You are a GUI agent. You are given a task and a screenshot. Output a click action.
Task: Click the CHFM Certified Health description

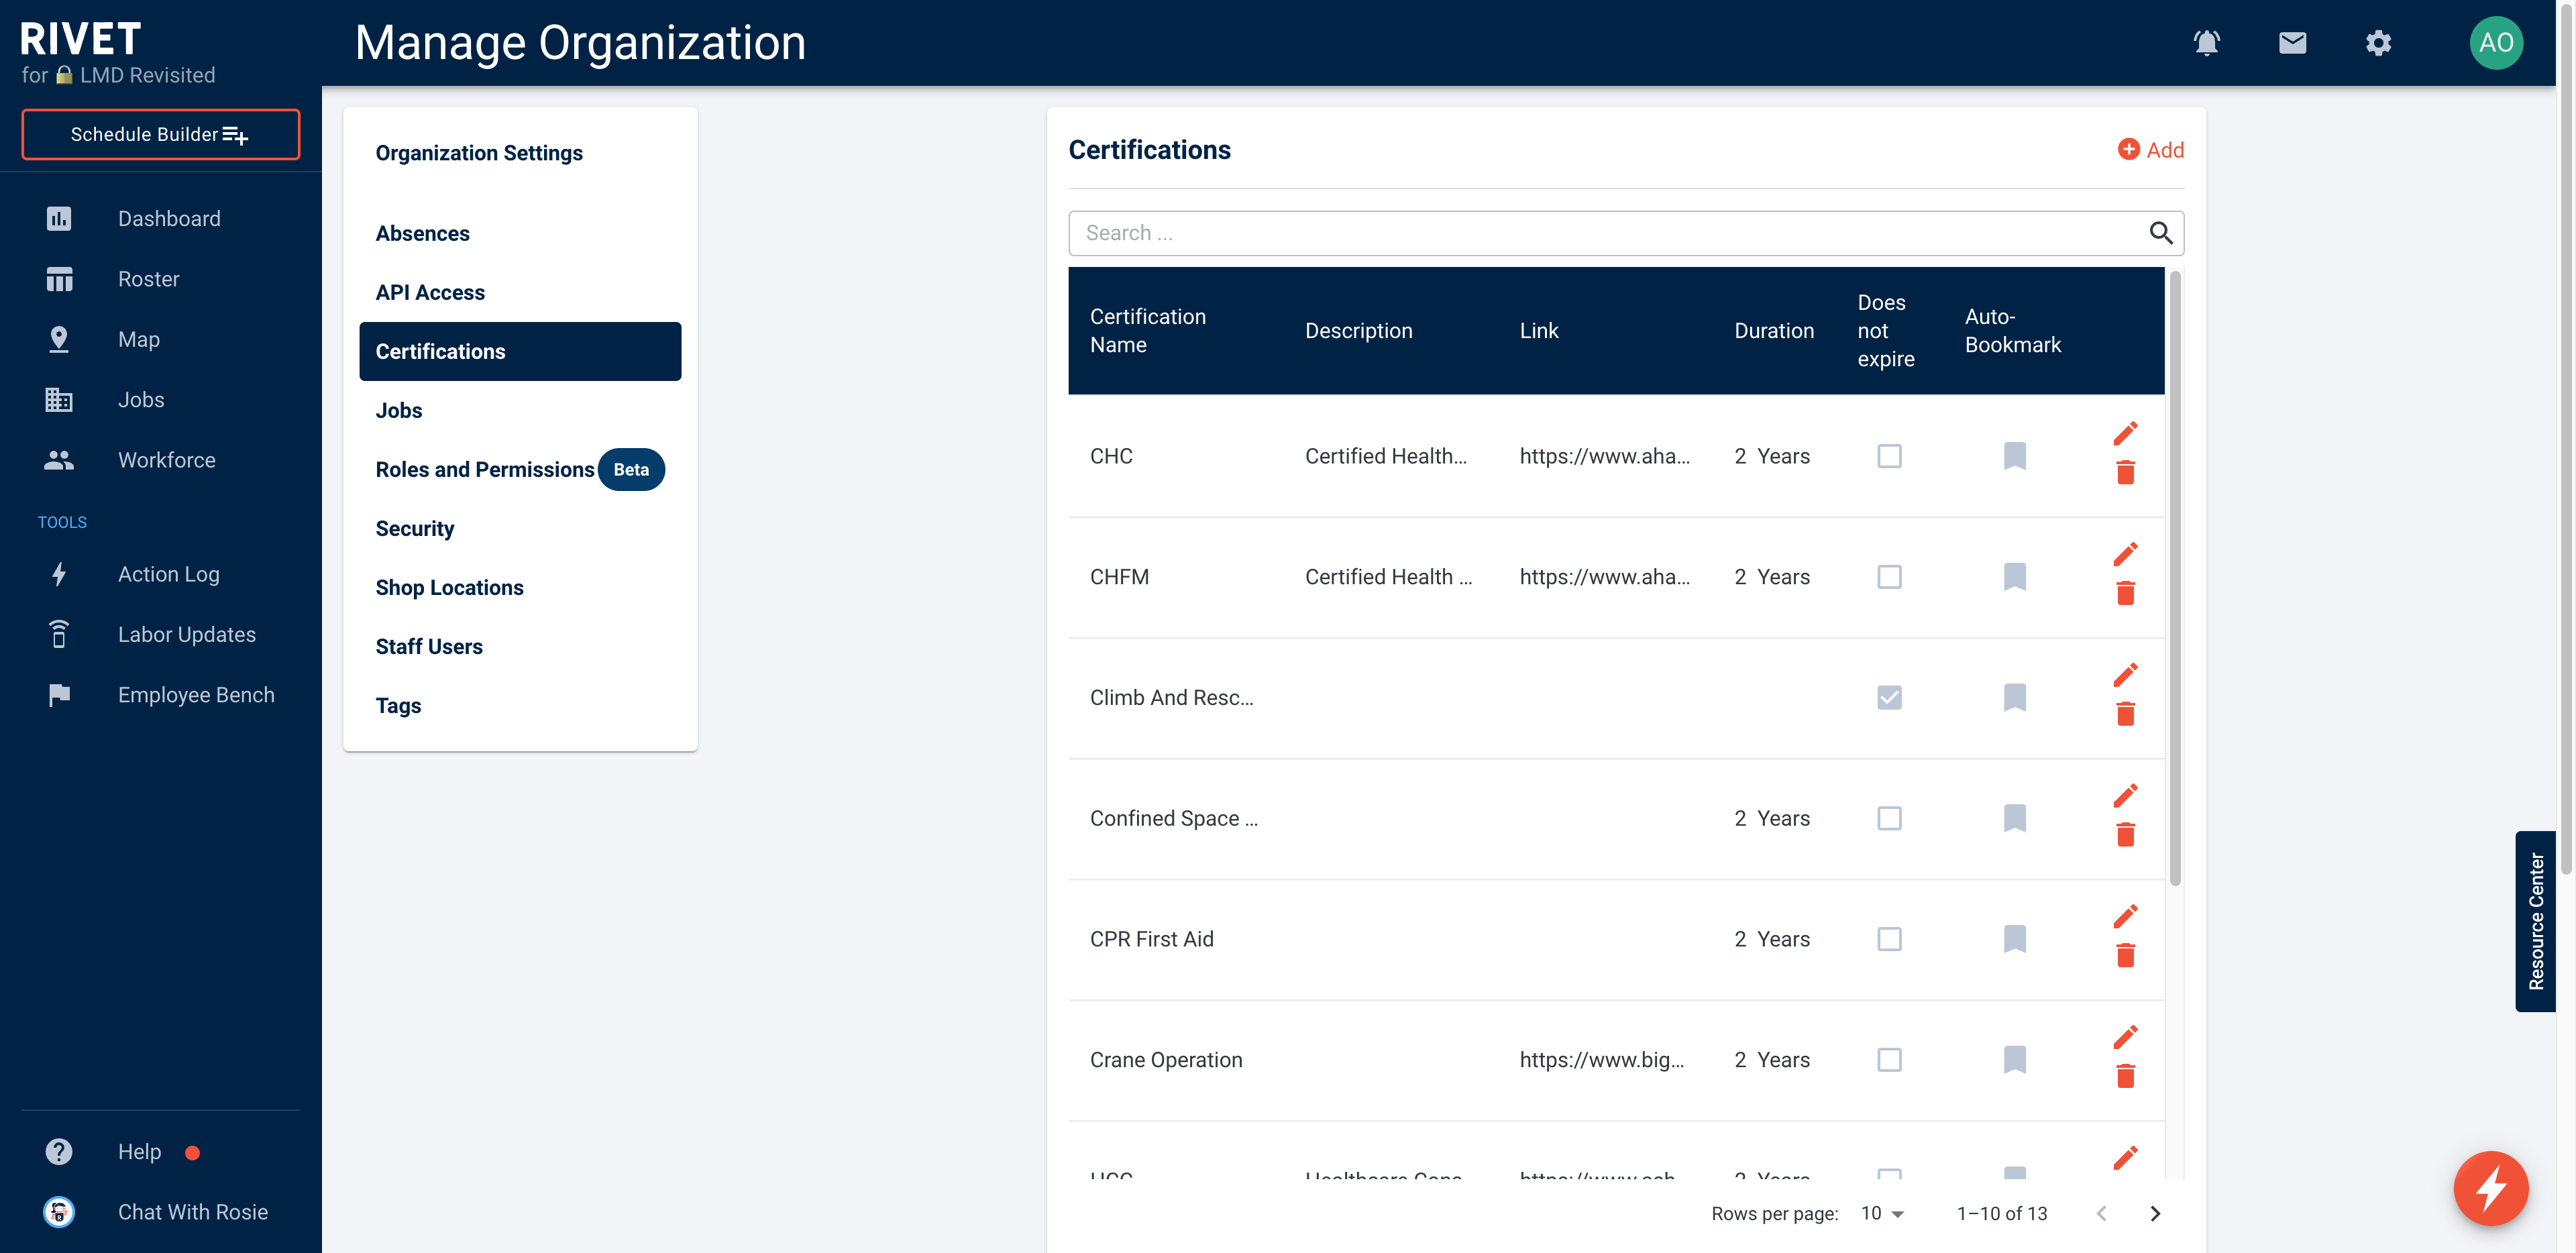[x=1388, y=577]
